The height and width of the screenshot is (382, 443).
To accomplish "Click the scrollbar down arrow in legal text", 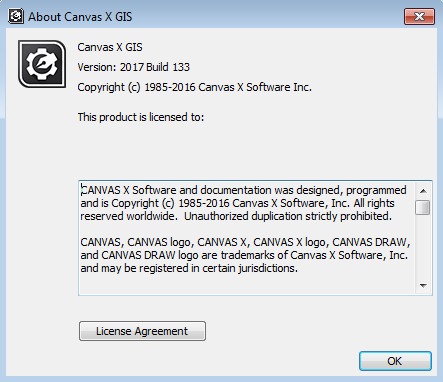I will click(423, 286).
